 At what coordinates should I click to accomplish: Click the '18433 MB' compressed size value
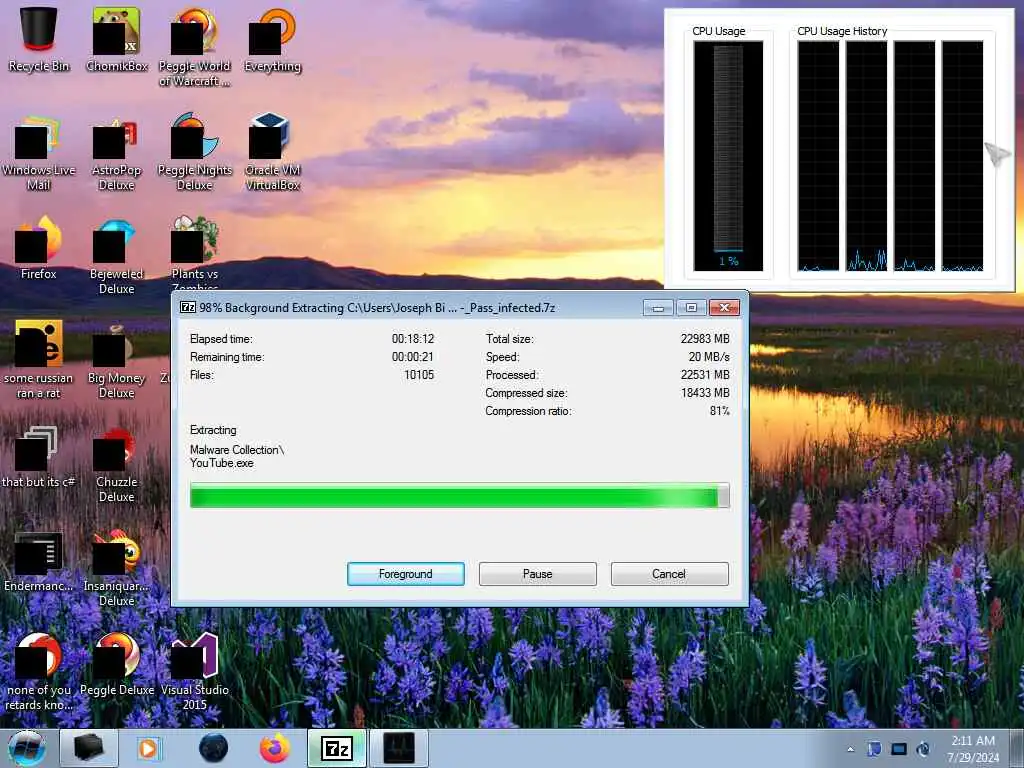[705, 393]
